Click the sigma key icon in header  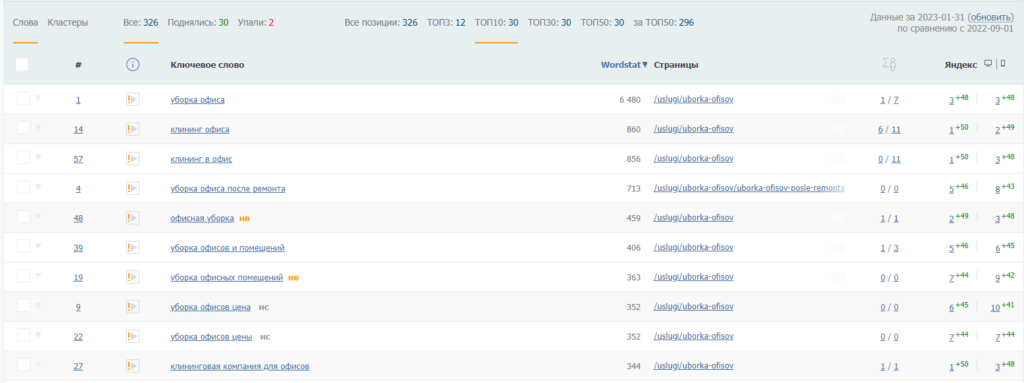888,64
